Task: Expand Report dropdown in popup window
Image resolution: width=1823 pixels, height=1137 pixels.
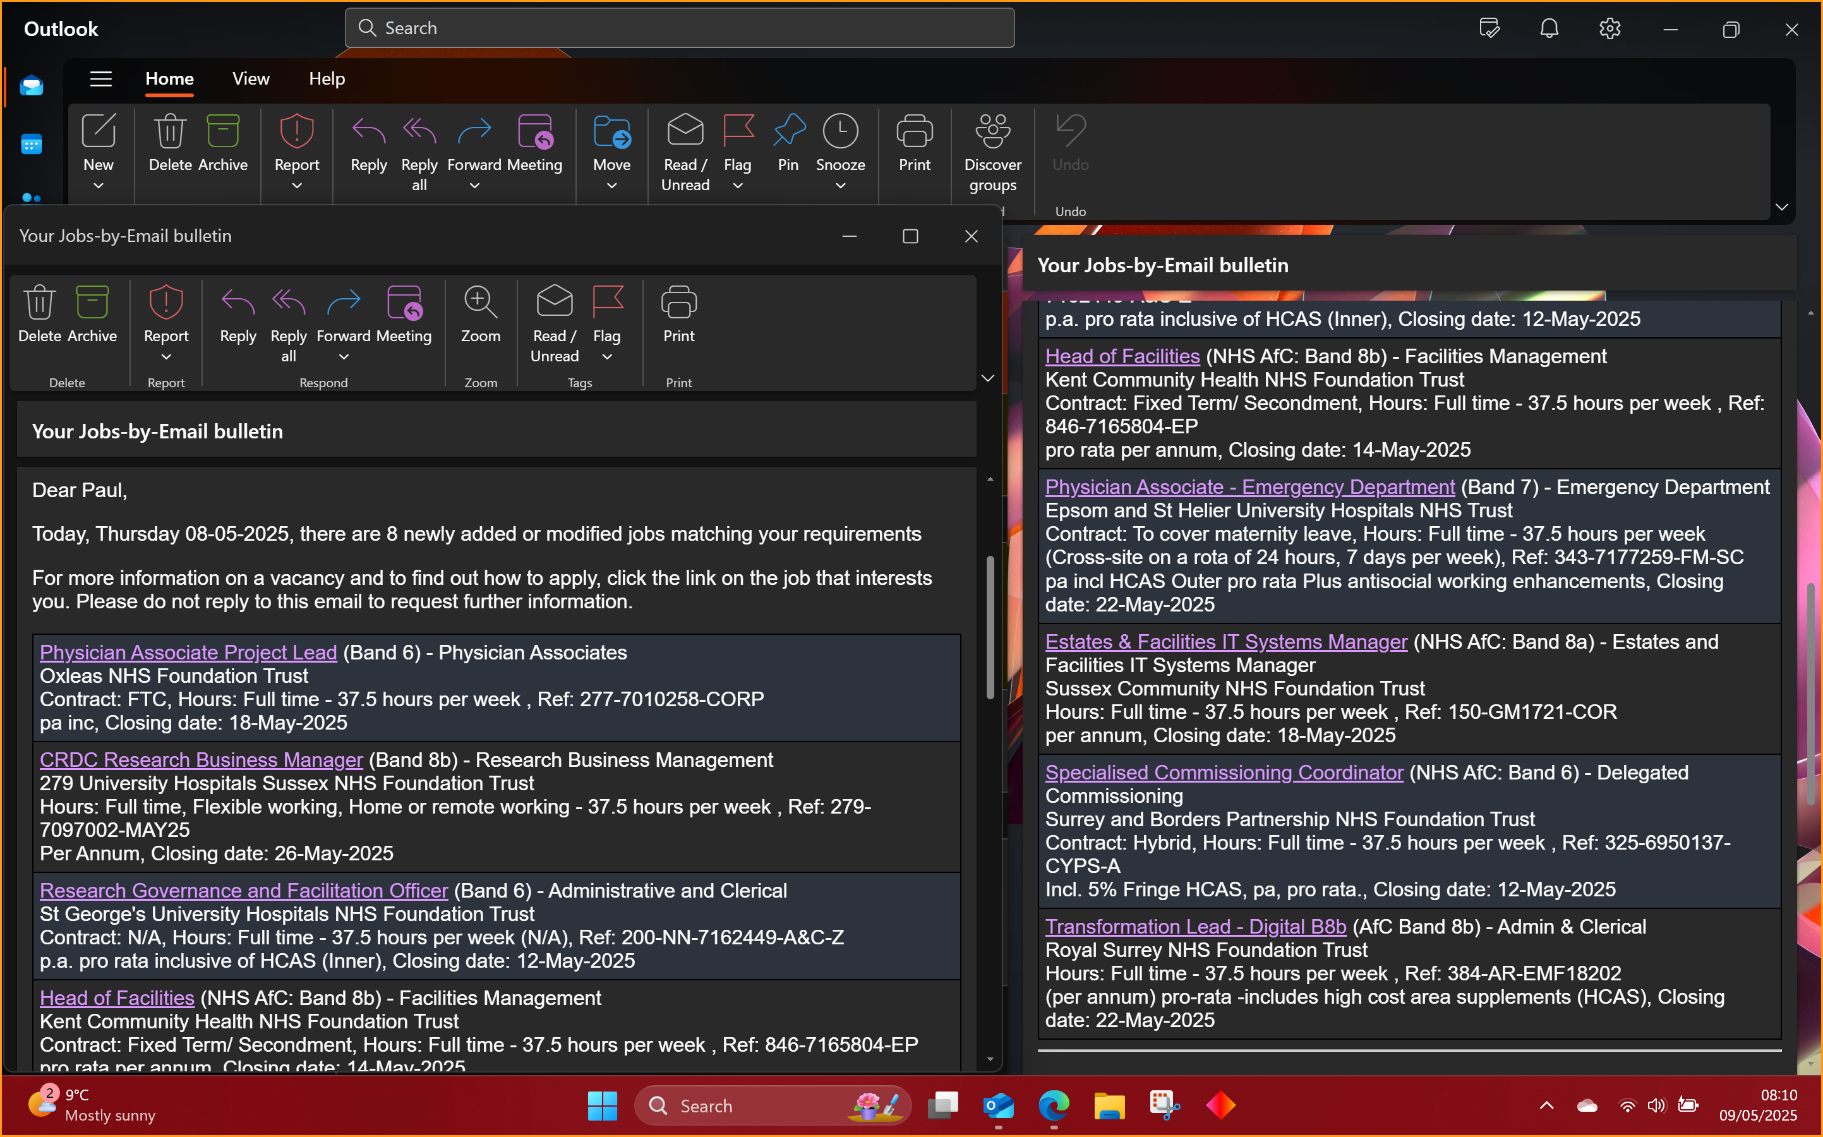Action: click(166, 357)
